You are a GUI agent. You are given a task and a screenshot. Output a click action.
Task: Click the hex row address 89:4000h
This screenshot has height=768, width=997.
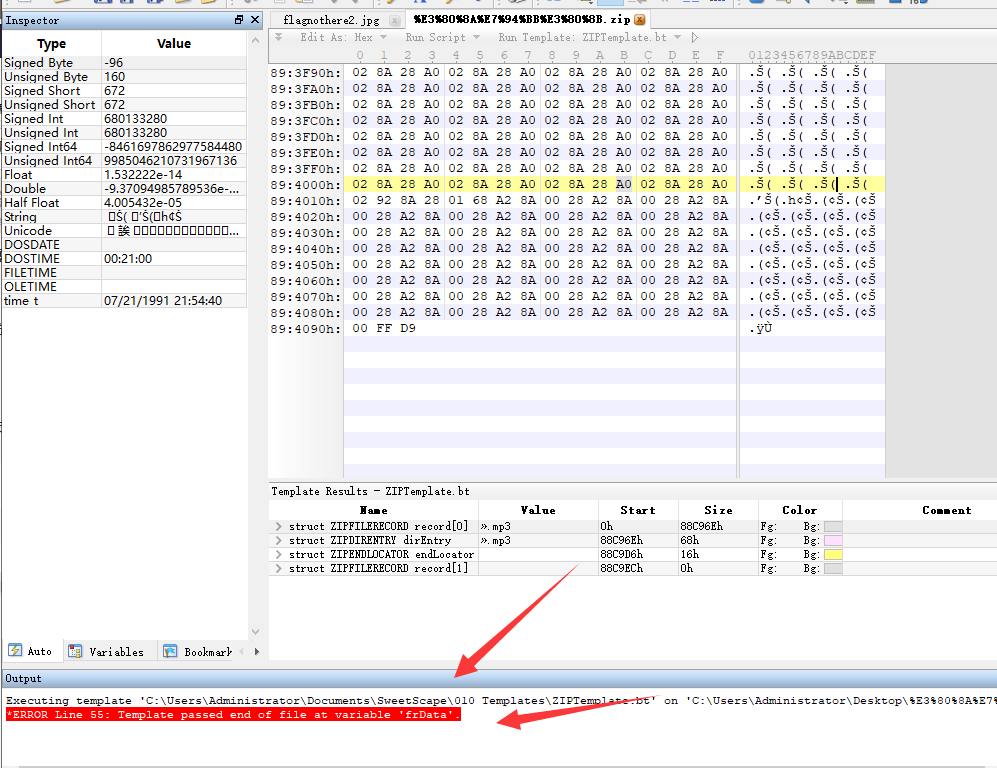click(x=305, y=185)
